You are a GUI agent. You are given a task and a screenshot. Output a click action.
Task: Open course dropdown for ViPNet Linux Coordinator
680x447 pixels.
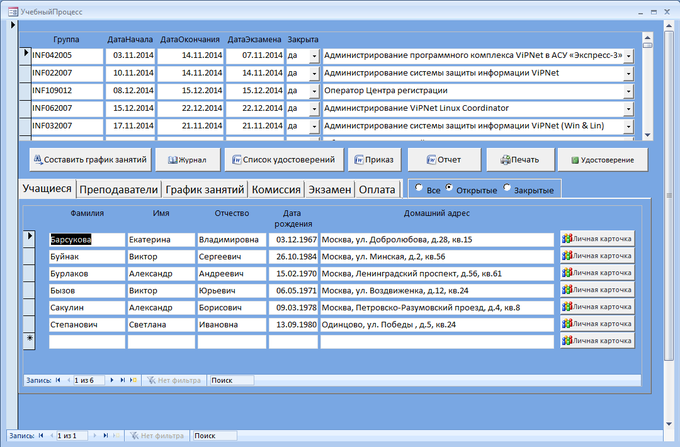pyautogui.click(x=628, y=108)
